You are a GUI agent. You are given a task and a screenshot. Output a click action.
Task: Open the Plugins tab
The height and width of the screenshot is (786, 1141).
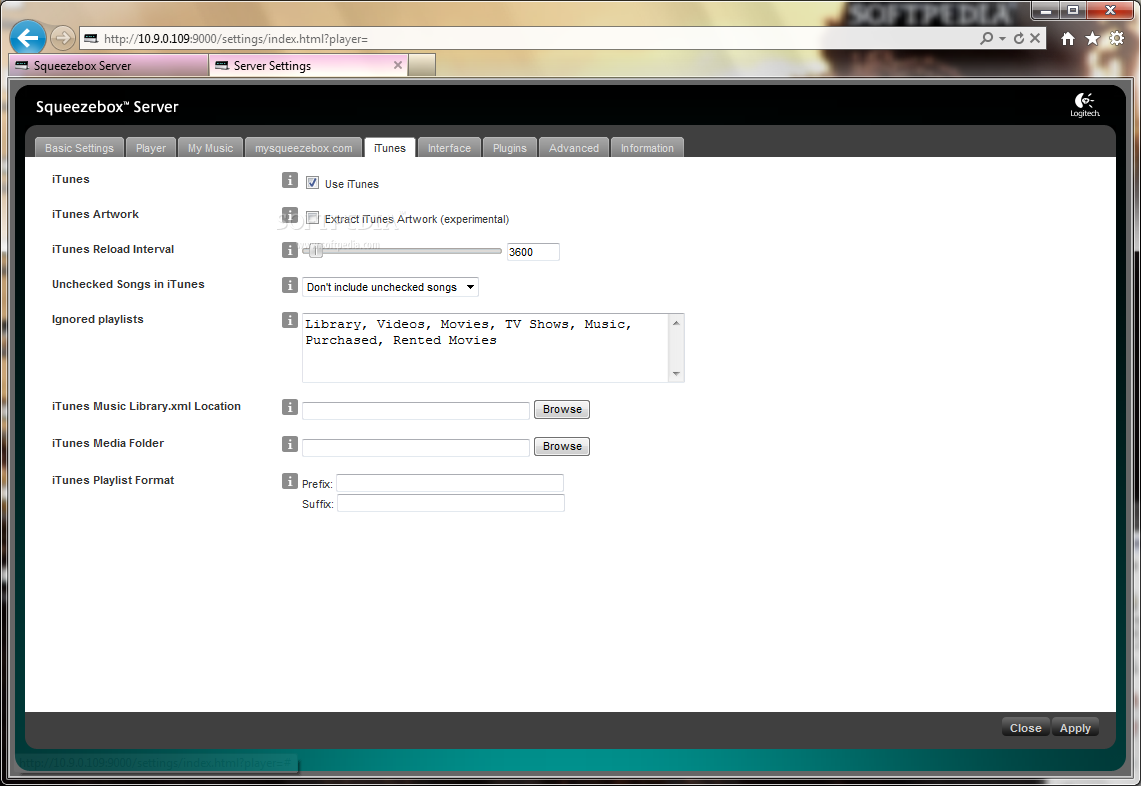tap(509, 148)
